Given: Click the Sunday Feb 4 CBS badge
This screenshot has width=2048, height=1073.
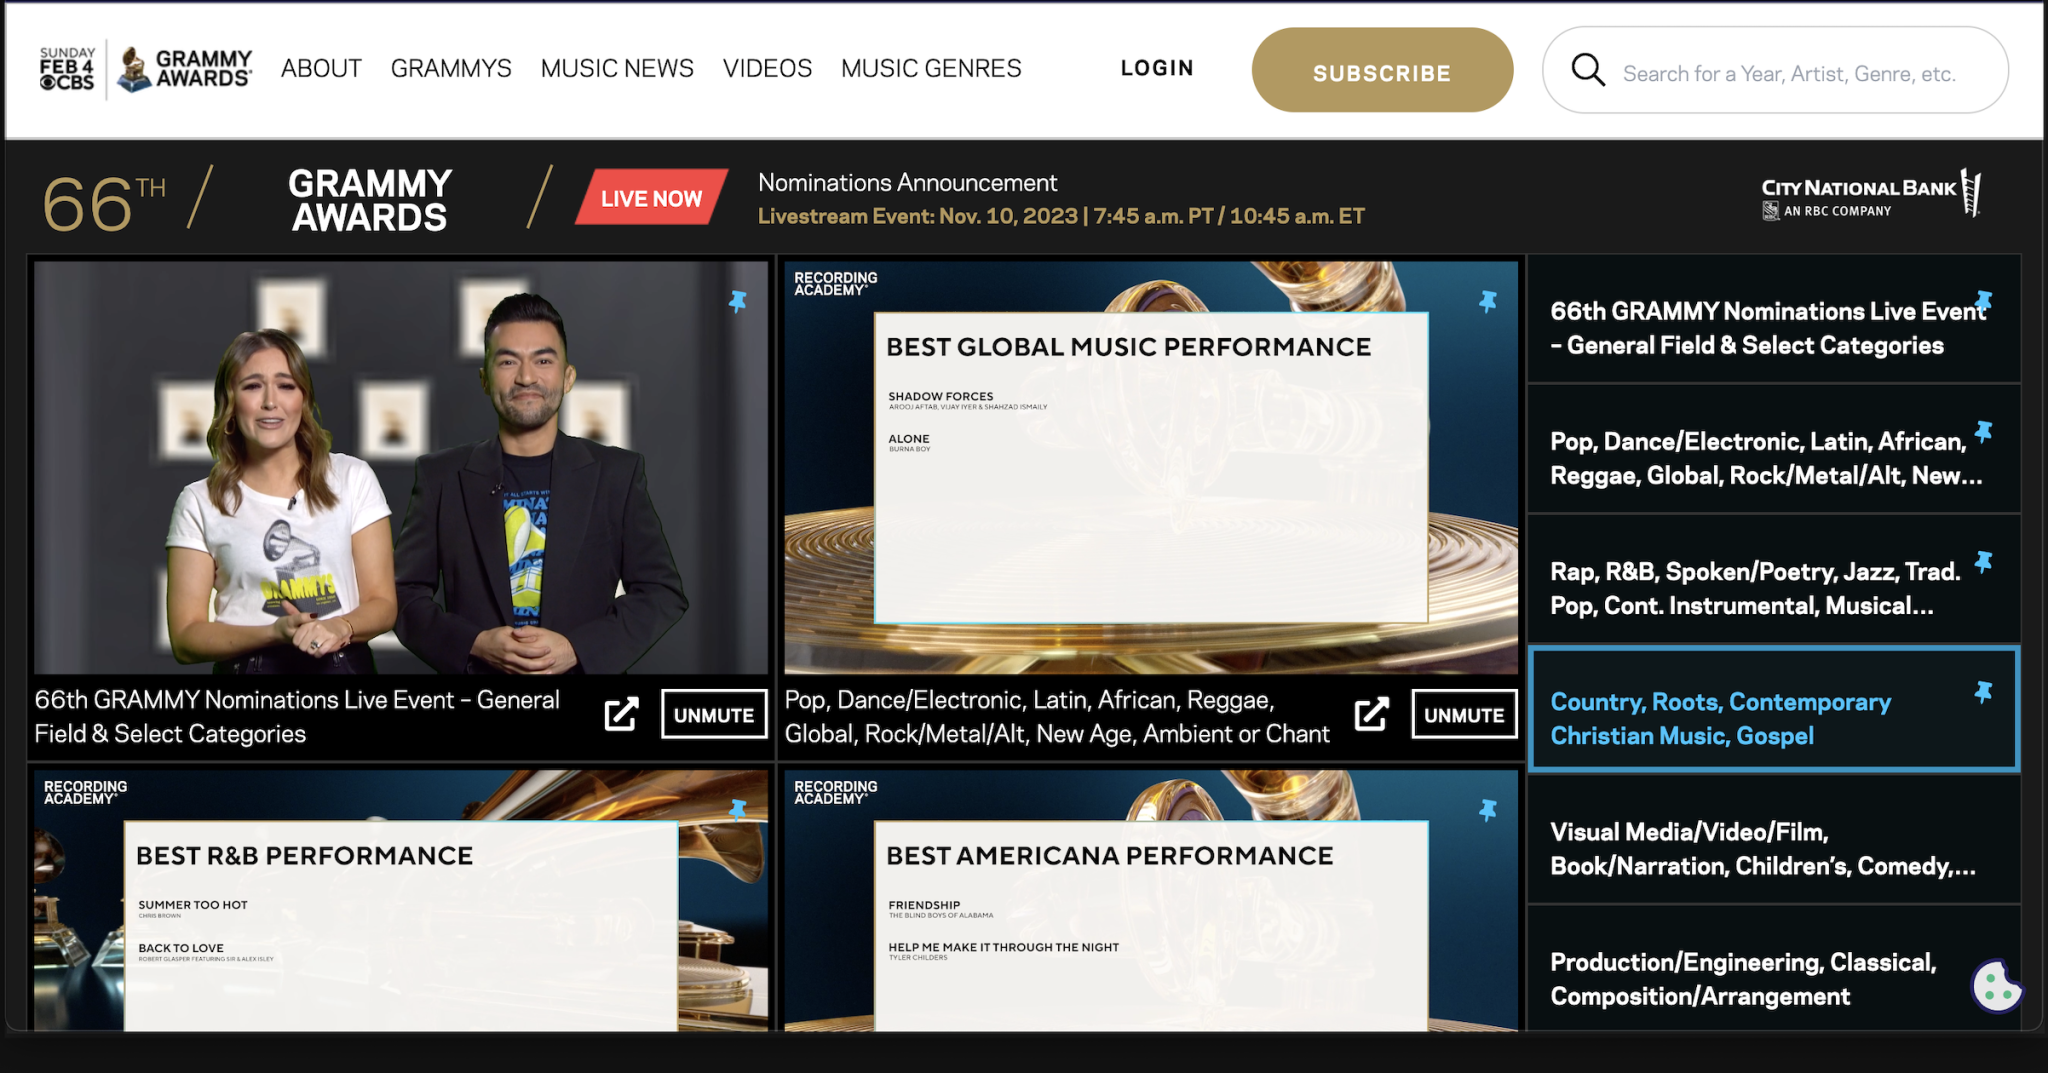Looking at the screenshot, I should [x=68, y=69].
